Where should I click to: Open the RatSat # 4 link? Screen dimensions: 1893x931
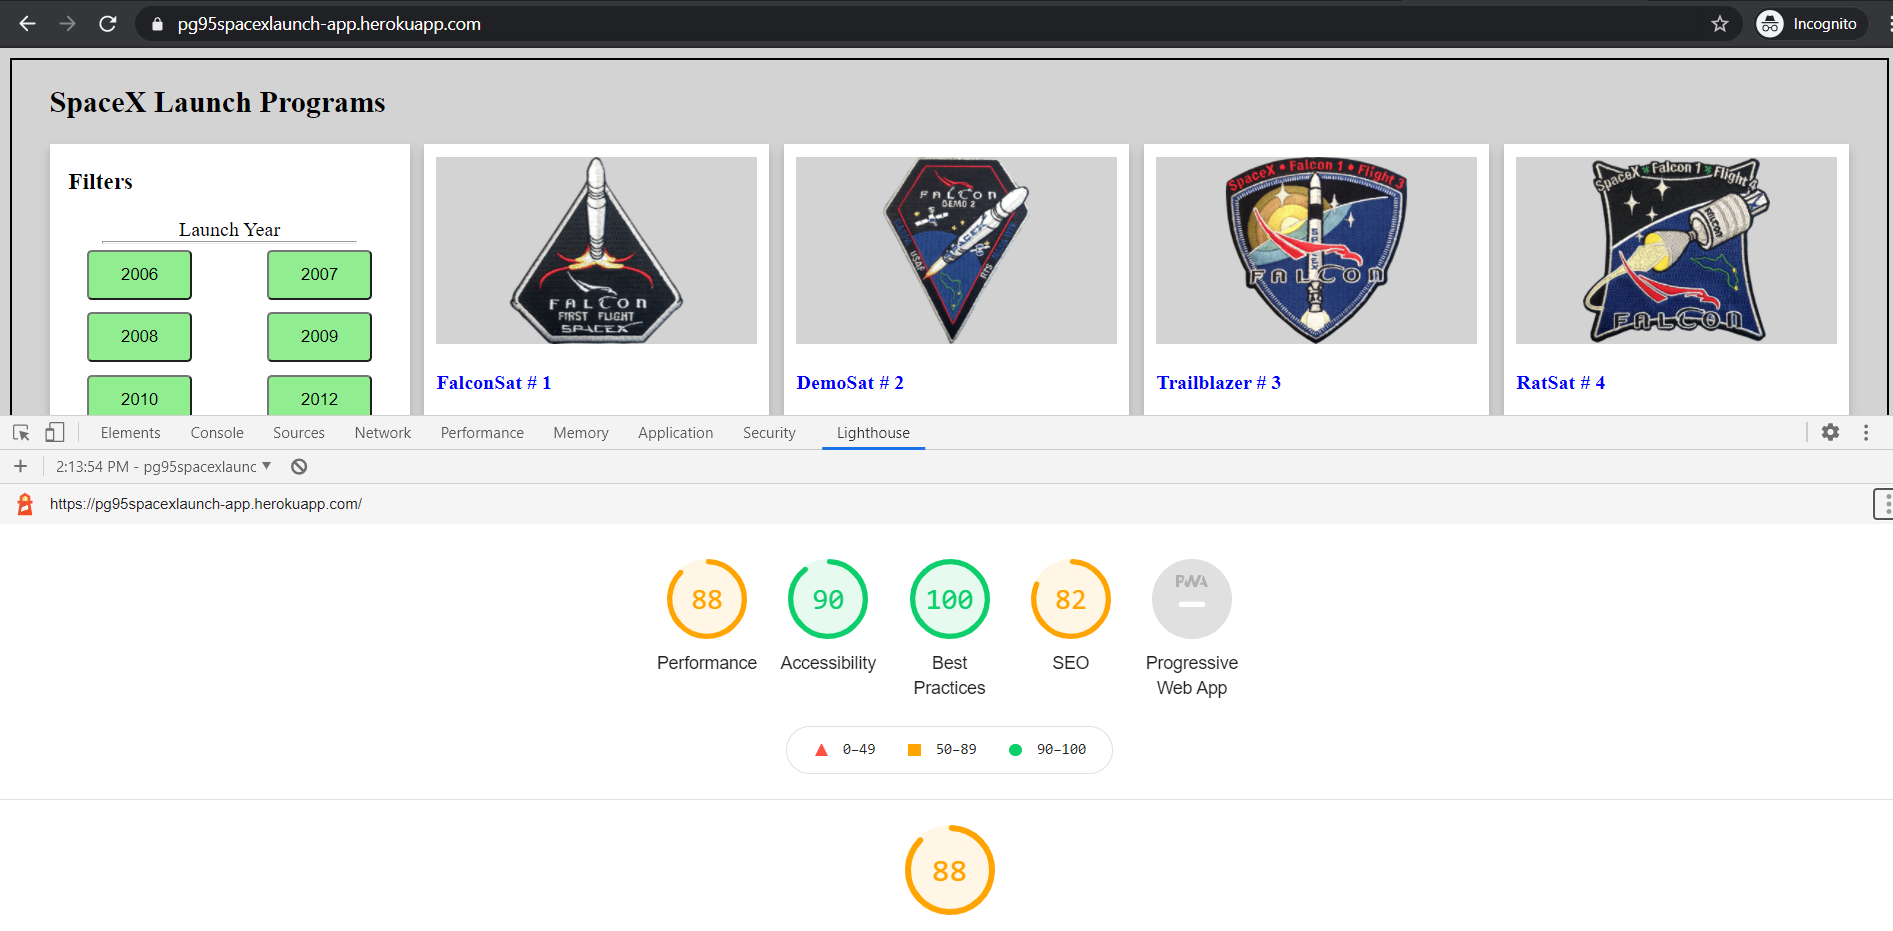(1561, 383)
